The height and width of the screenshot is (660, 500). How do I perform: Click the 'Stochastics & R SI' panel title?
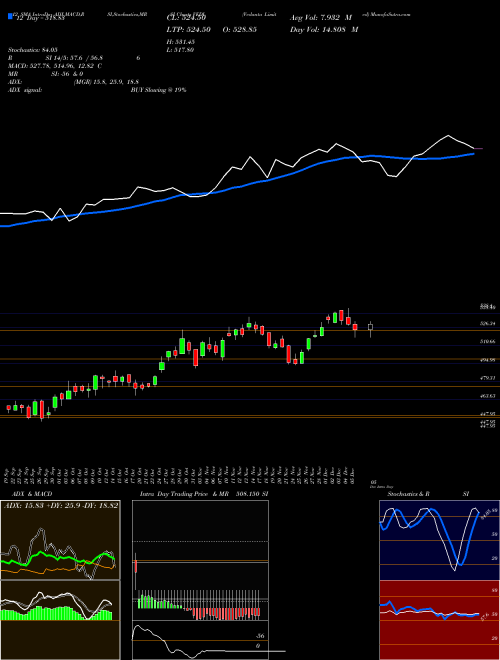(428, 494)
